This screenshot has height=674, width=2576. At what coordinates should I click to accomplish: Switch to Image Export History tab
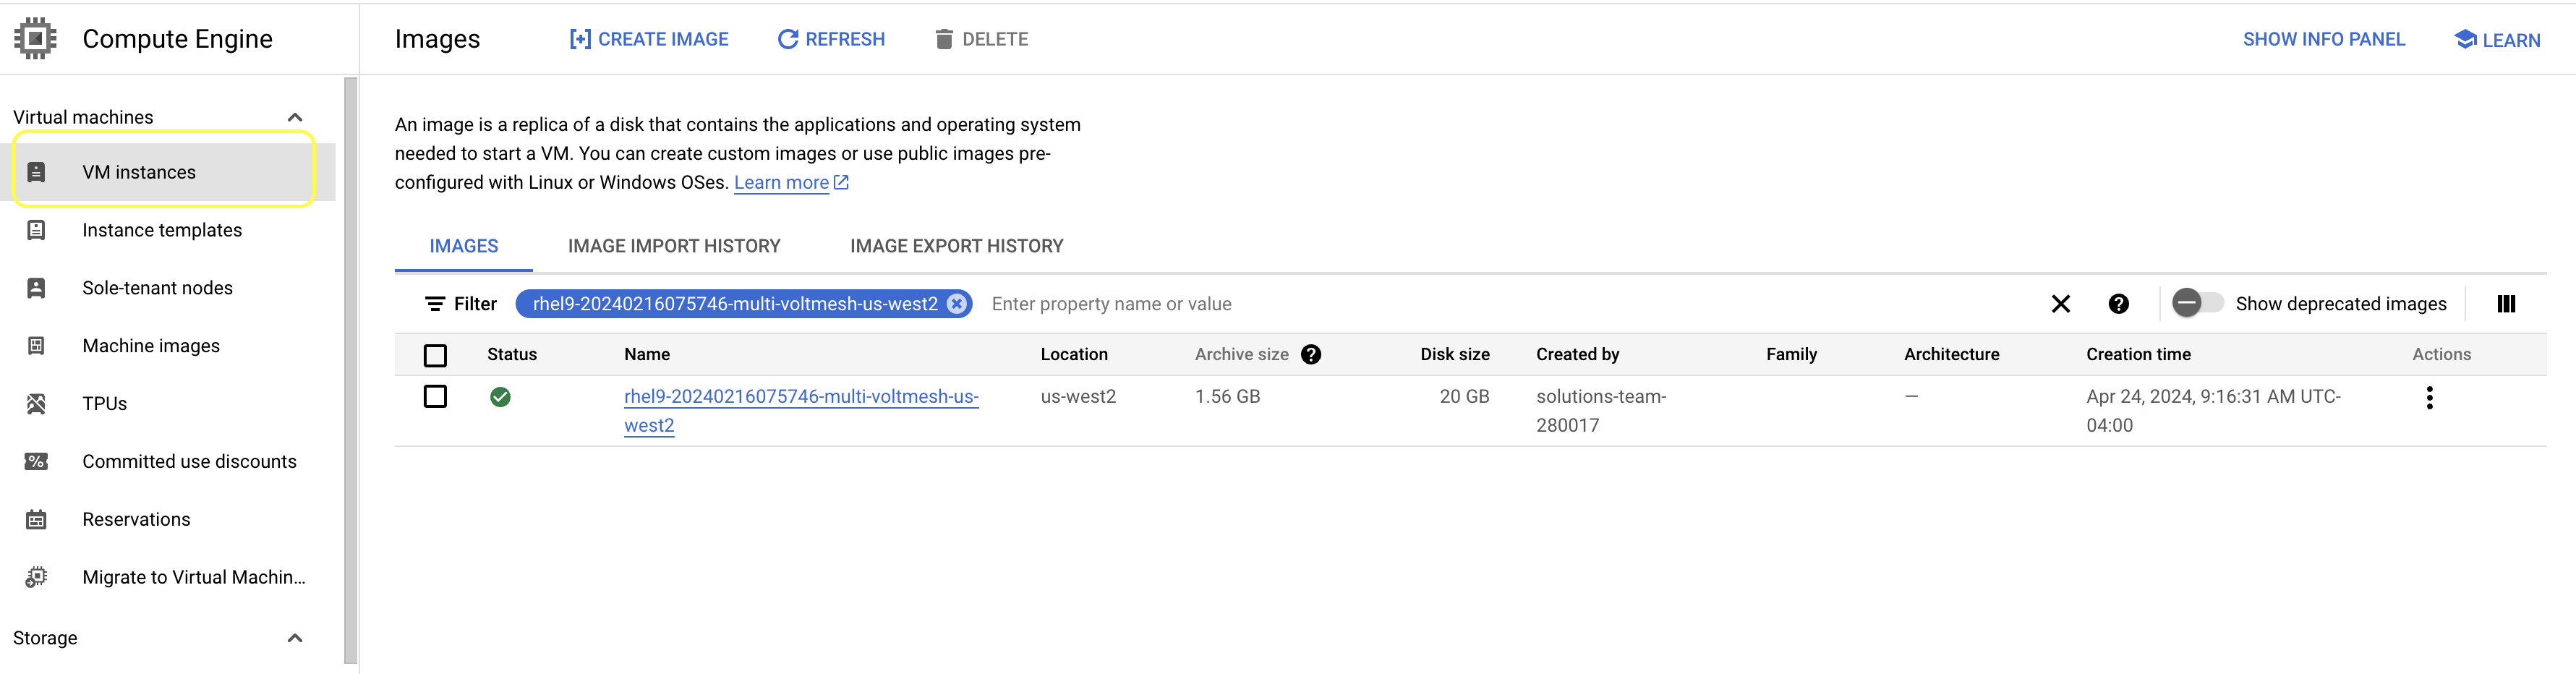click(956, 246)
